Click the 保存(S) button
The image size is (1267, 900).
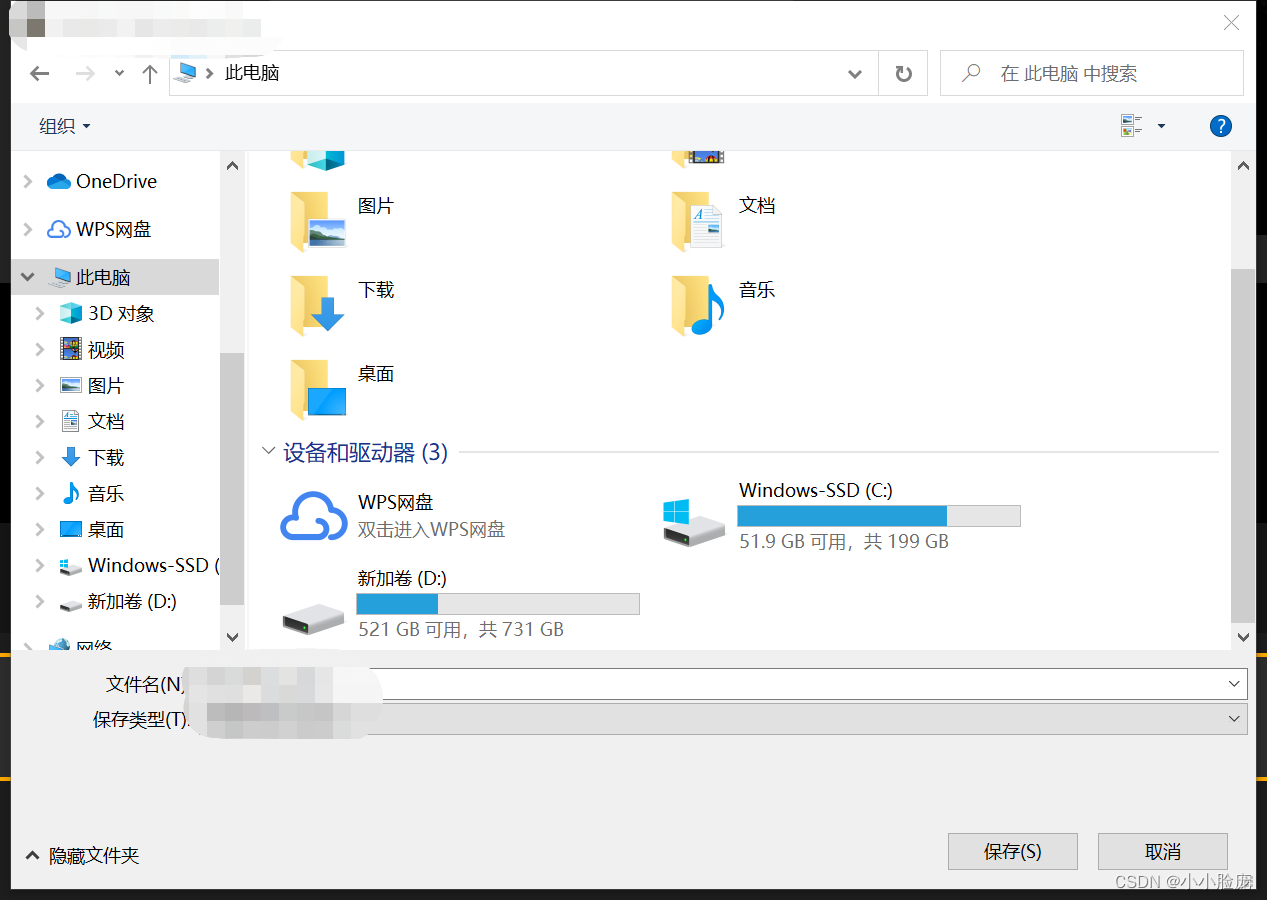tap(1012, 851)
